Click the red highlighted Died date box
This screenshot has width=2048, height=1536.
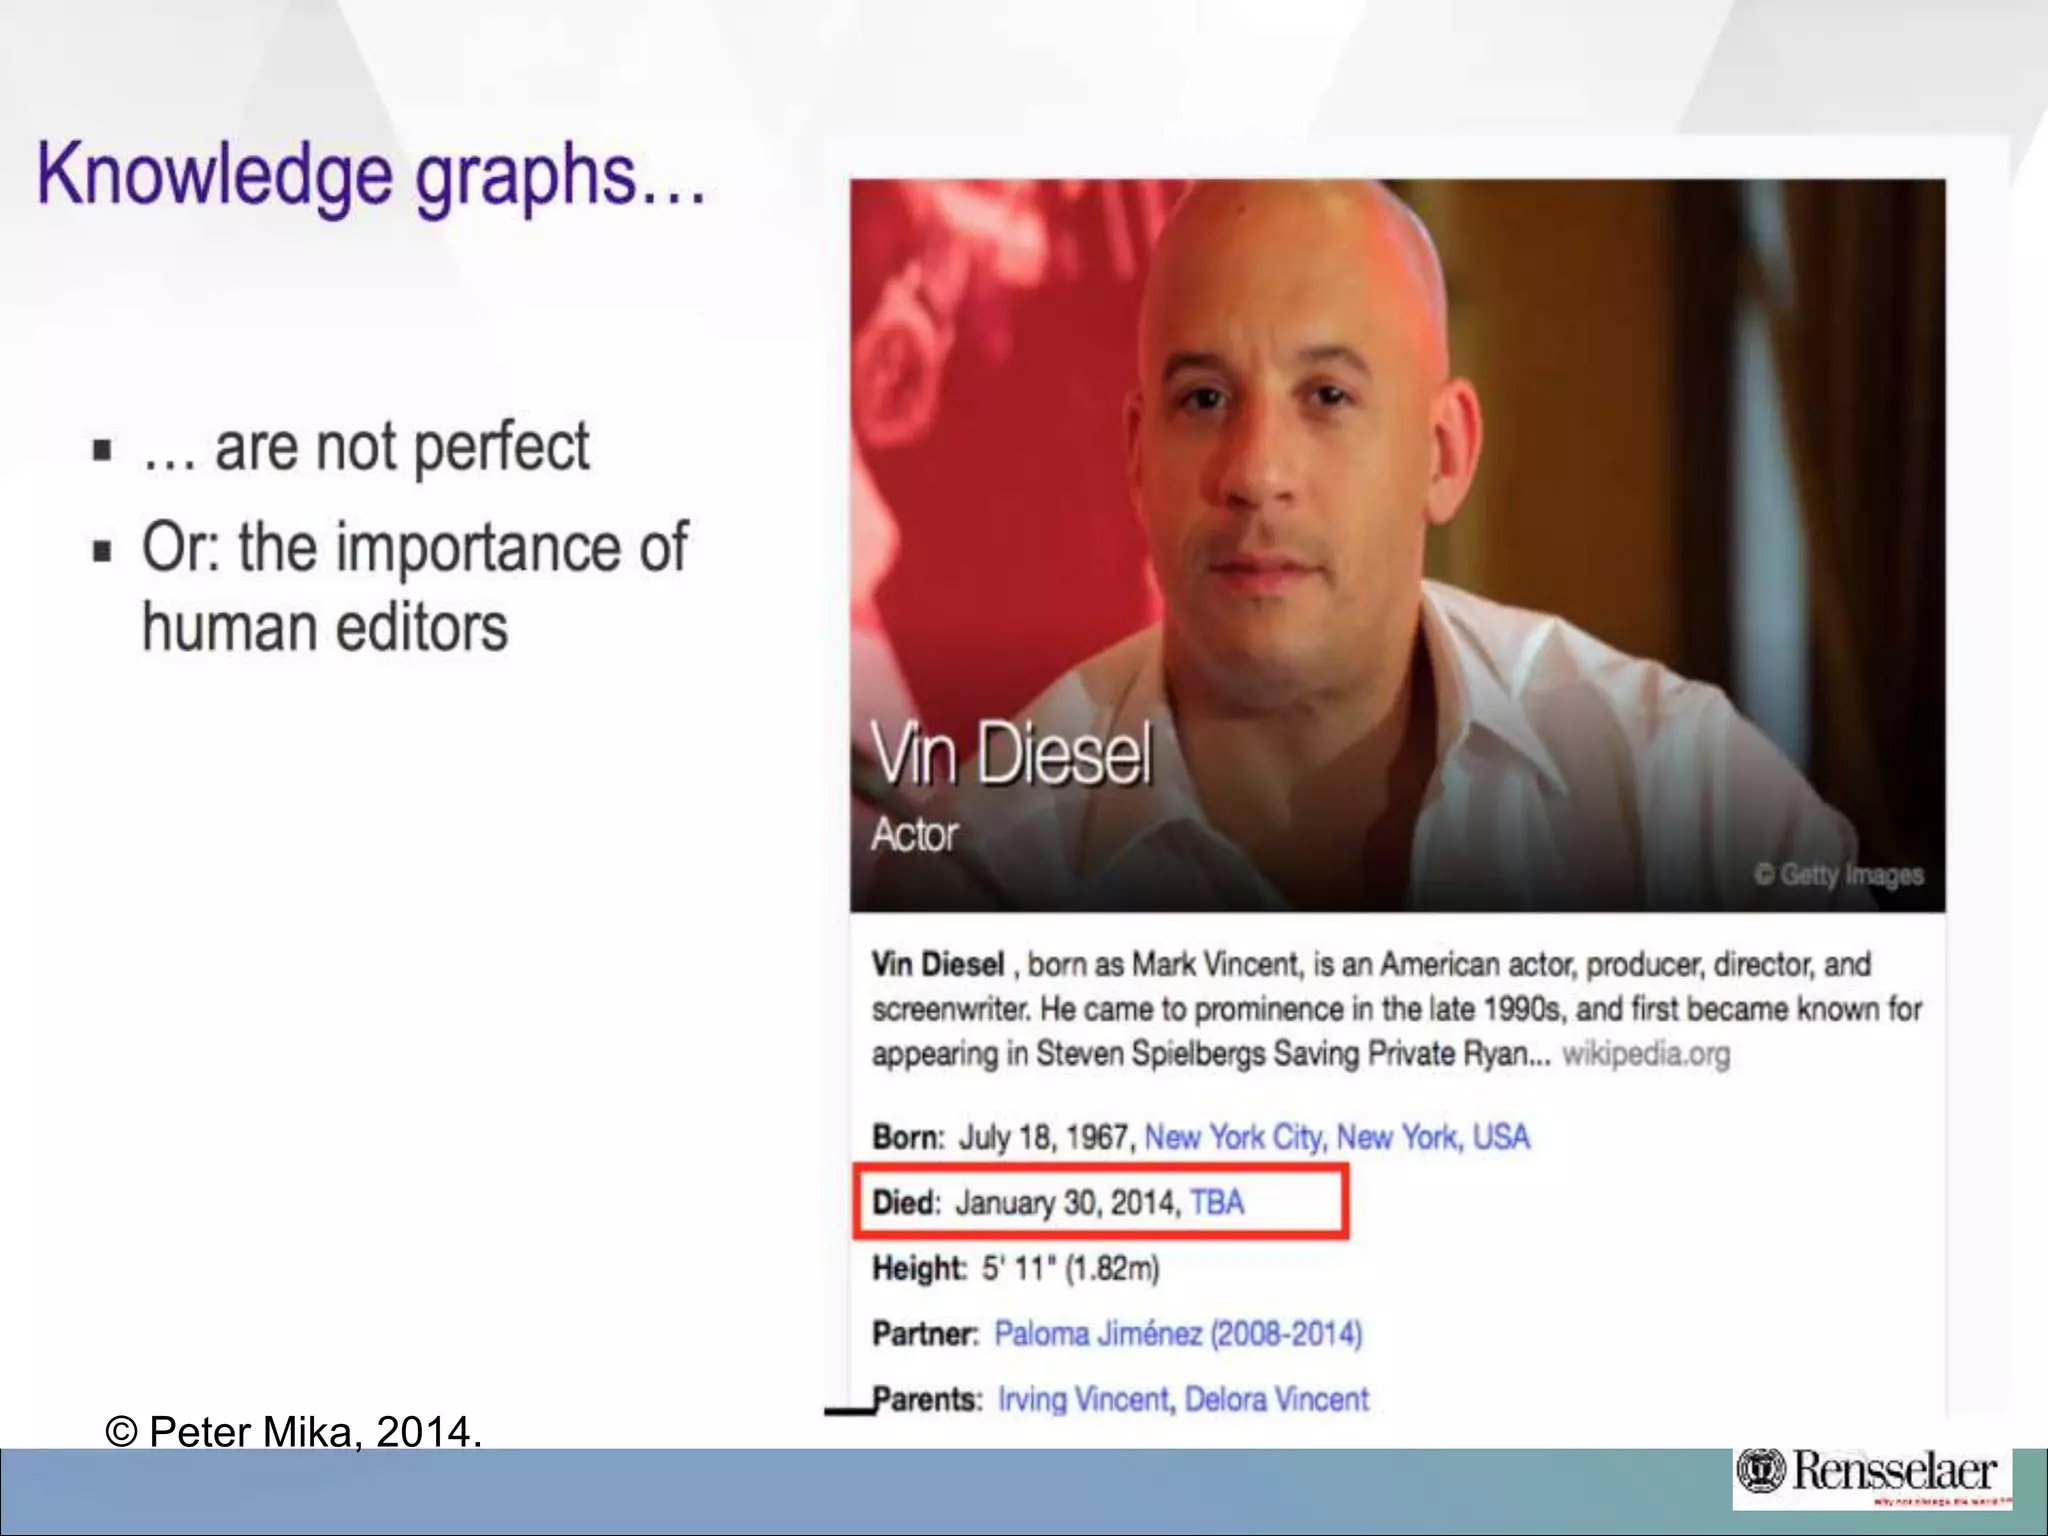click(1100, 1201)
